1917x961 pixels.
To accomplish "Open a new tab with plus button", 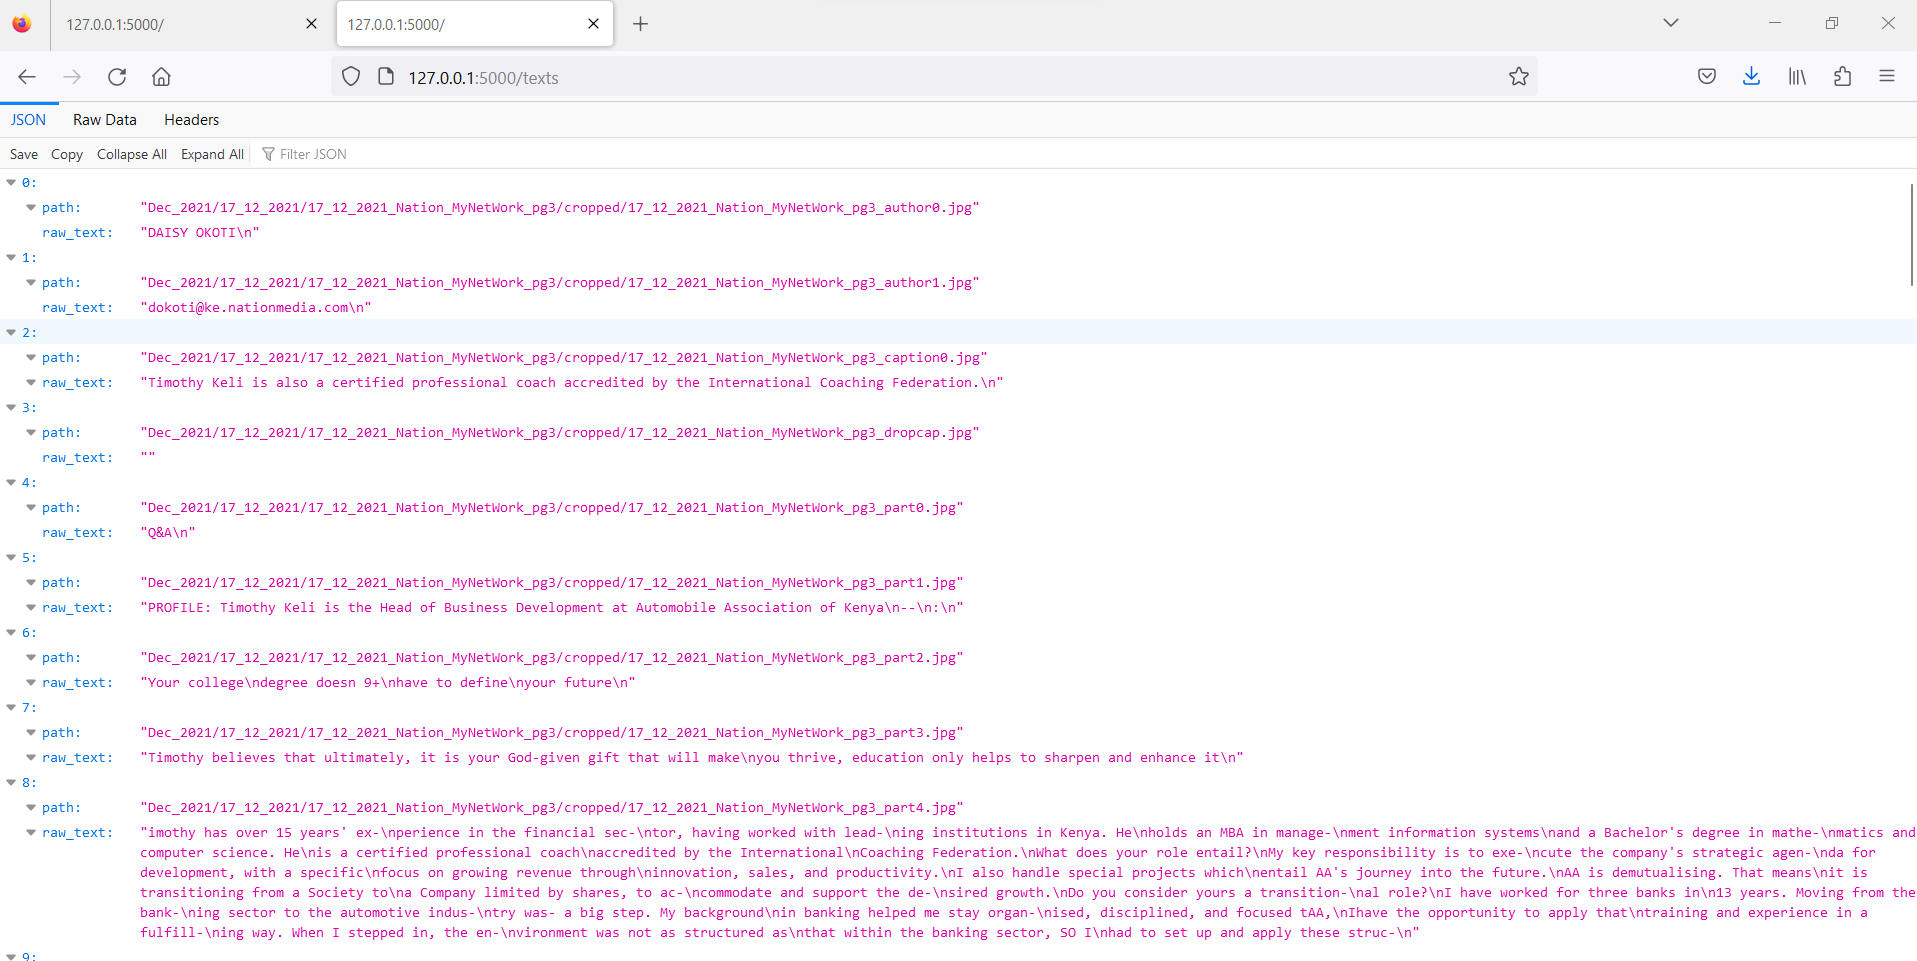I will pos(641,24).
